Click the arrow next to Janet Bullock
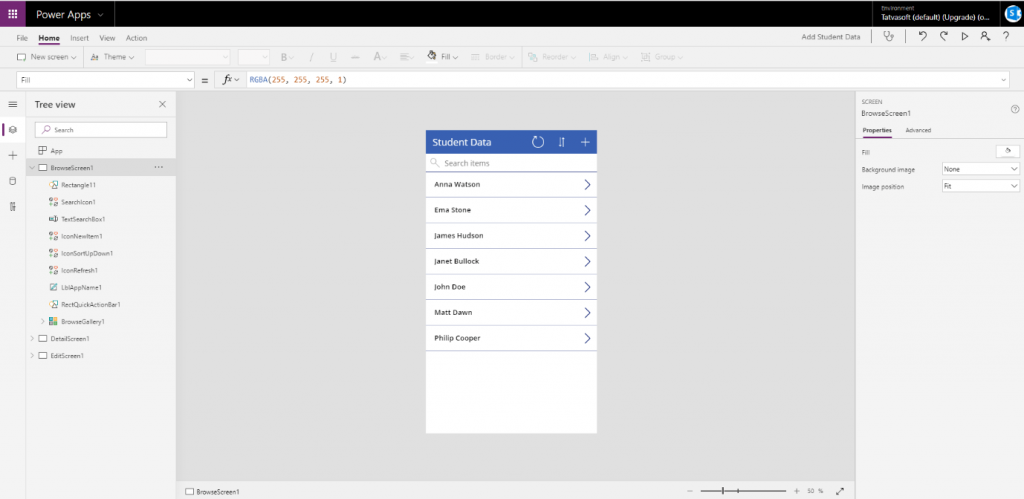Image resolution: width=1024 pixels, height=499 pixels. point(587,261)
